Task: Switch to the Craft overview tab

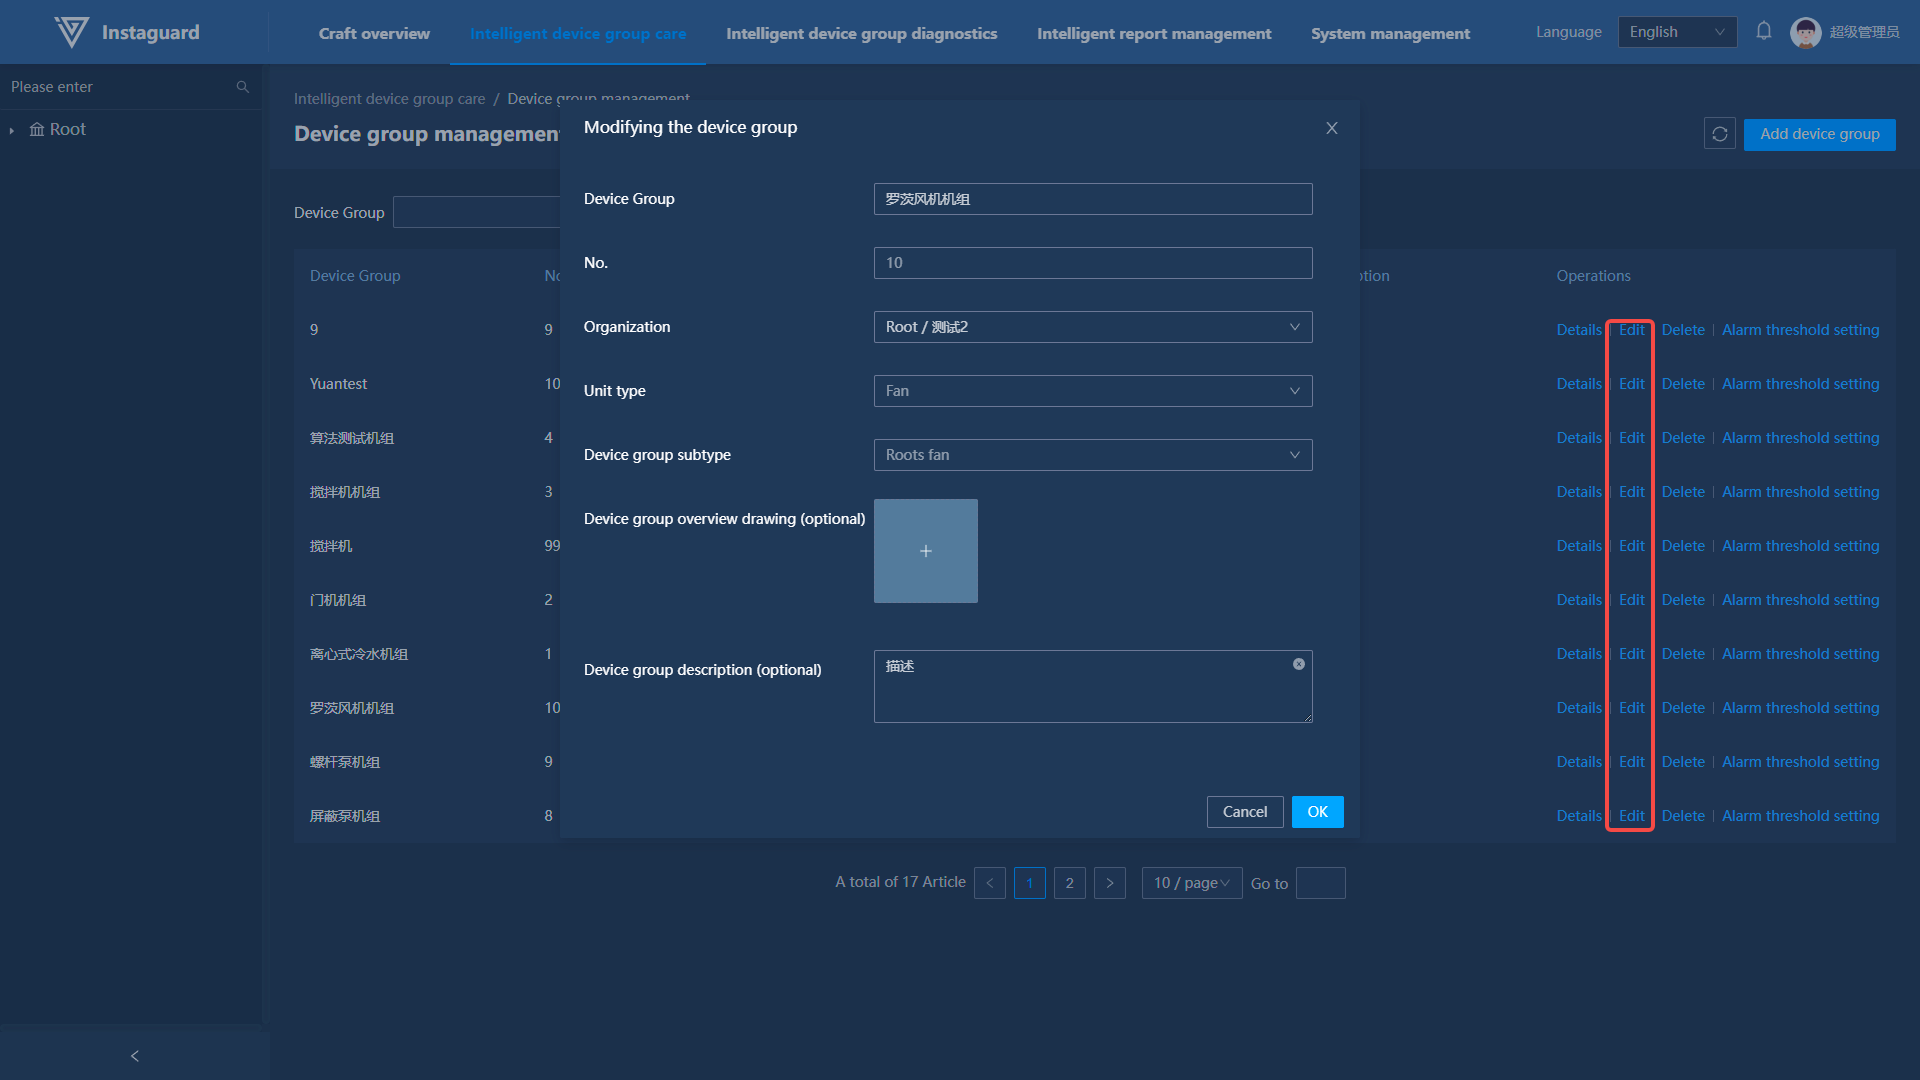Action: [x=374, y=33]
